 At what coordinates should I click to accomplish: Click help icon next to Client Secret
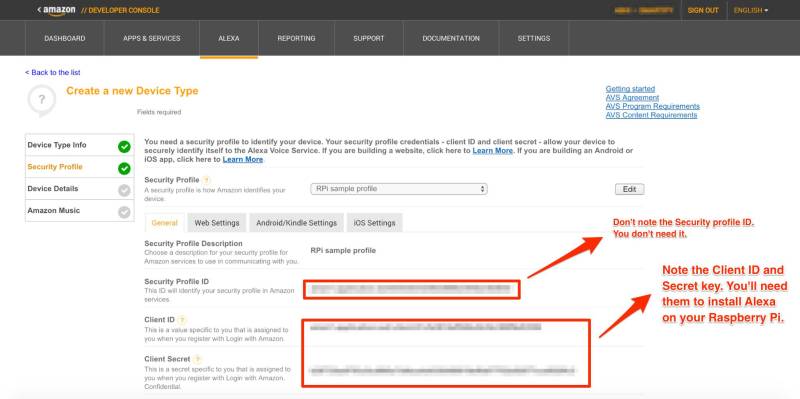197,359
